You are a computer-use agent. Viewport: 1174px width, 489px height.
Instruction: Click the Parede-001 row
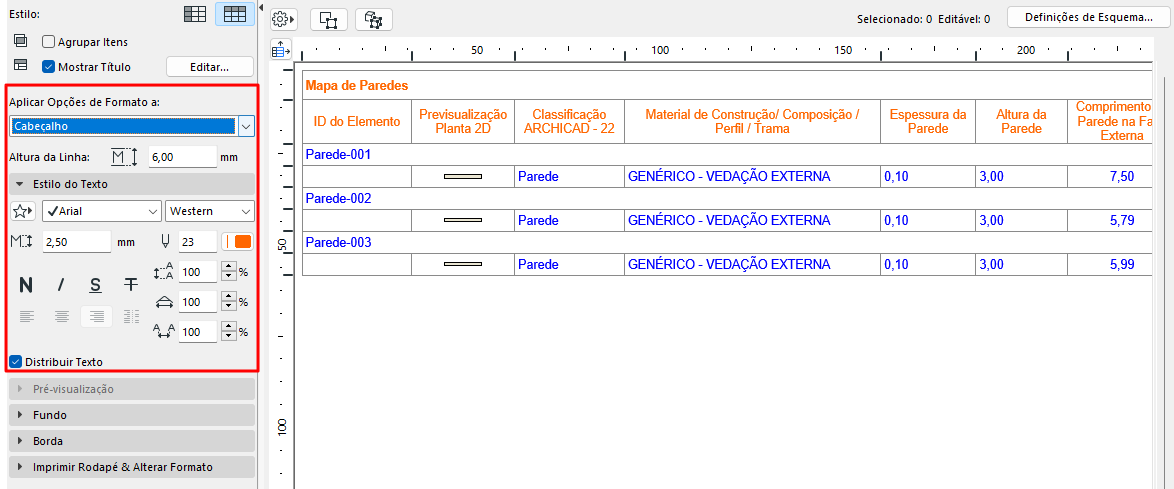tap(726, 155)
